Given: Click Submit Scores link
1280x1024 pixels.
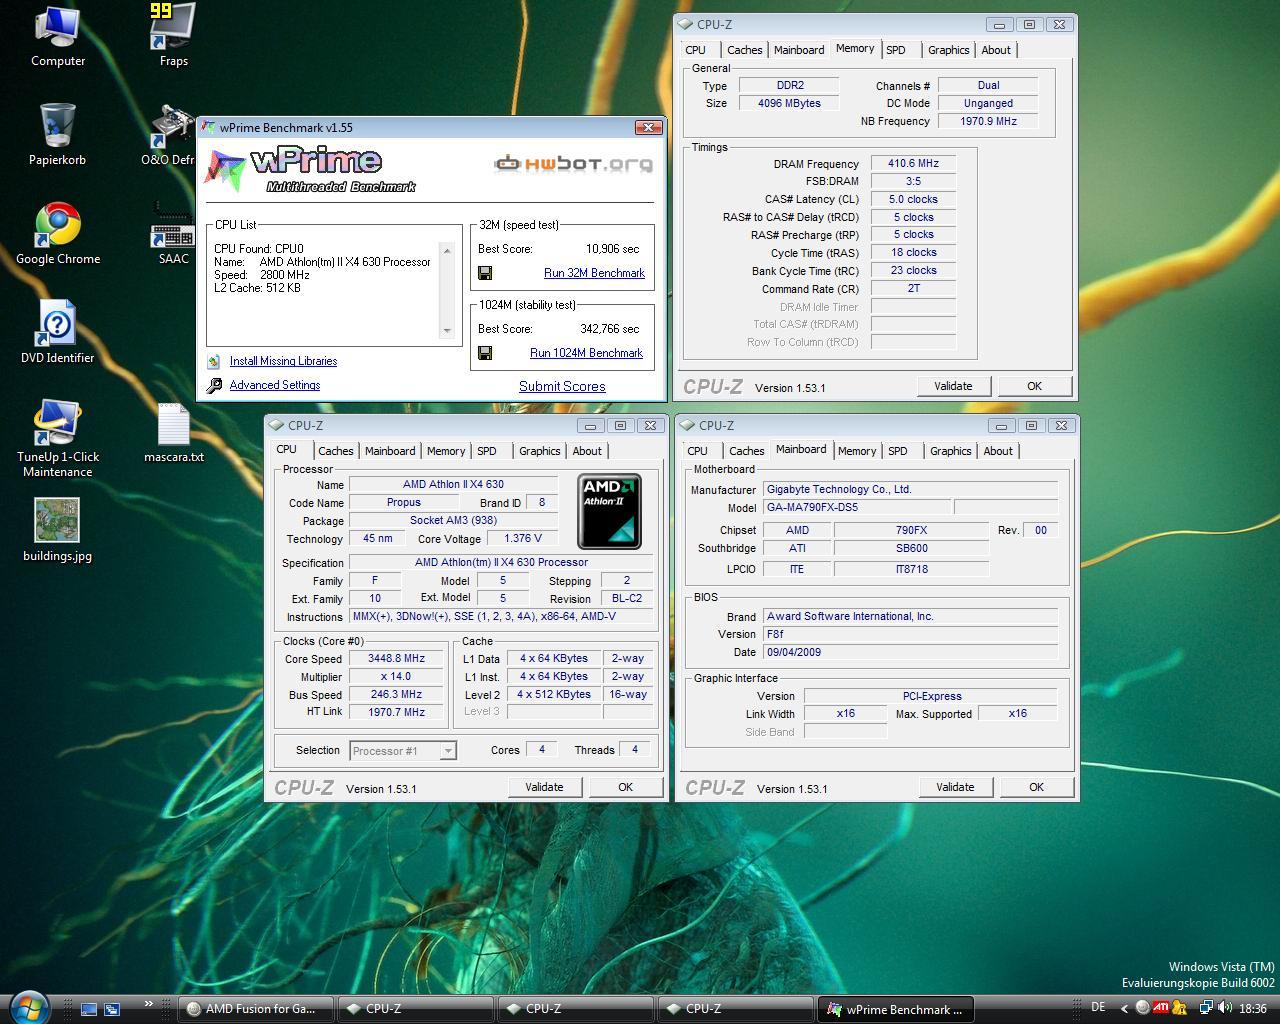Looking at the screenshot, I should pos(562,386).
